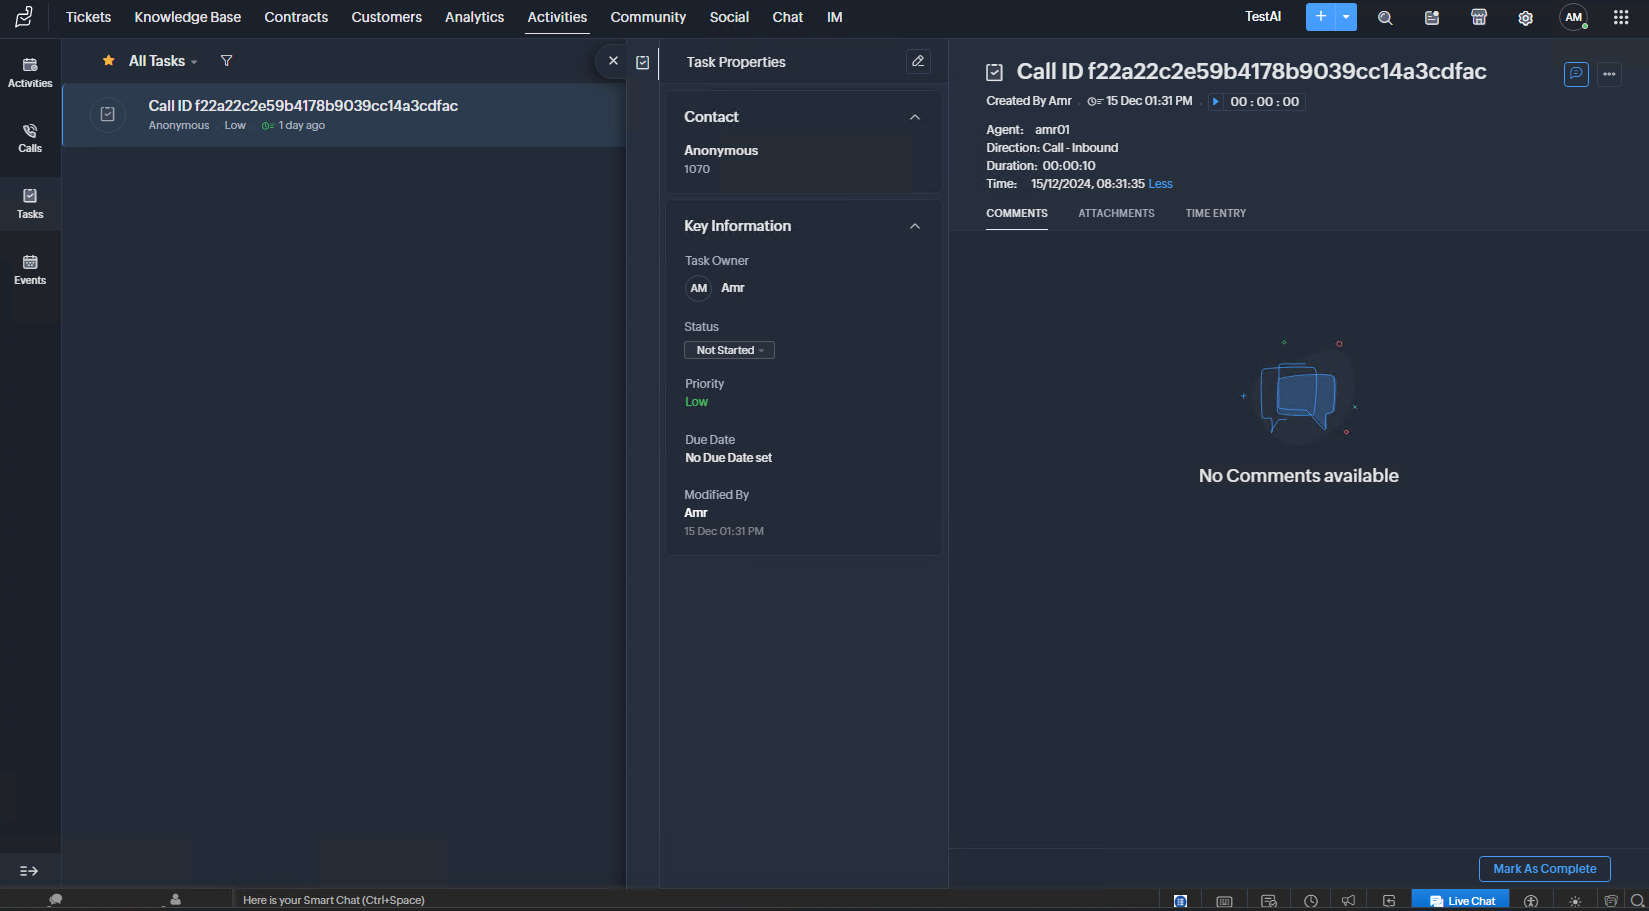Click the comment bubble icon near title

1576,74
